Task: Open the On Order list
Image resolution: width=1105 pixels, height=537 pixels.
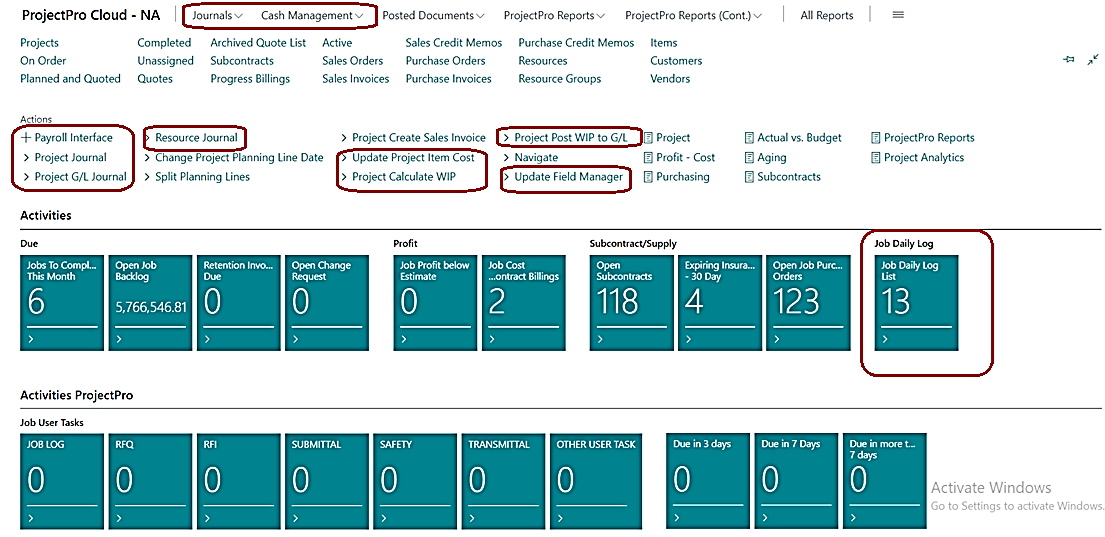Action: tap(43, 61)
